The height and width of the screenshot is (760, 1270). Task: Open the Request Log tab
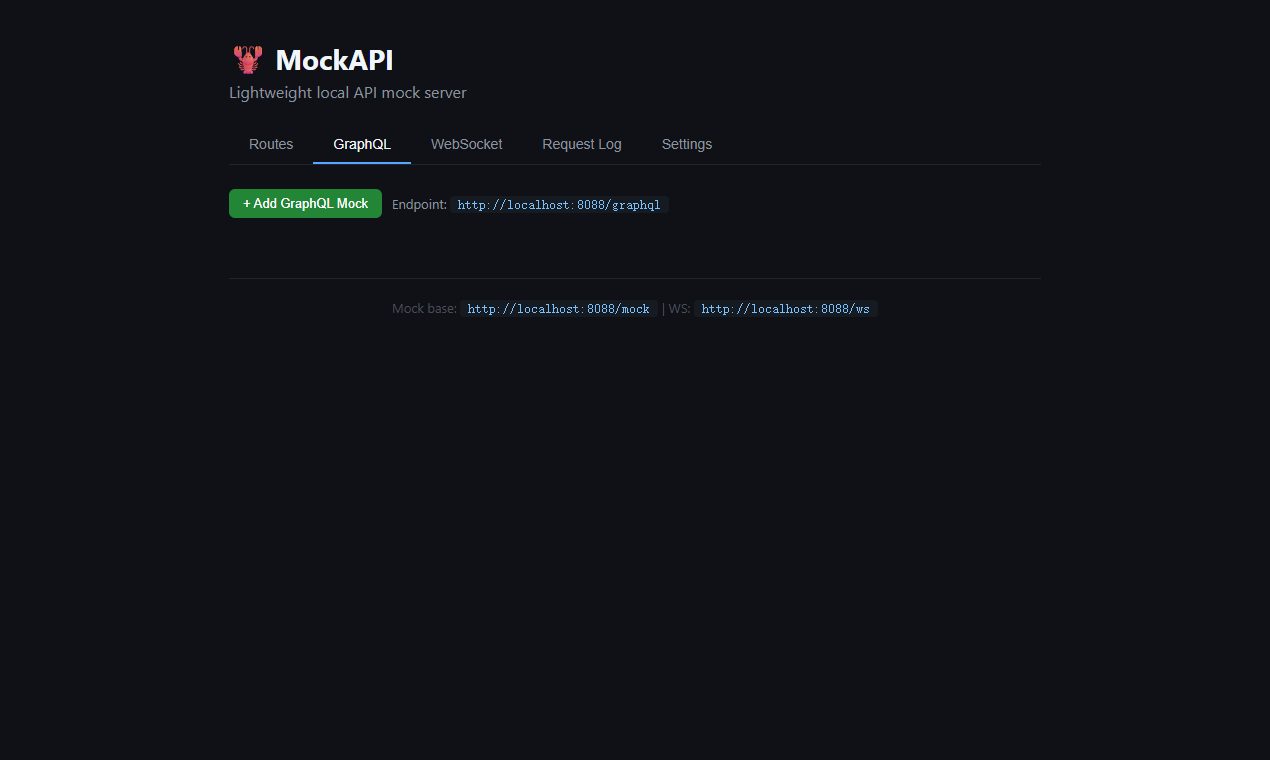click(x=581, y=144)
